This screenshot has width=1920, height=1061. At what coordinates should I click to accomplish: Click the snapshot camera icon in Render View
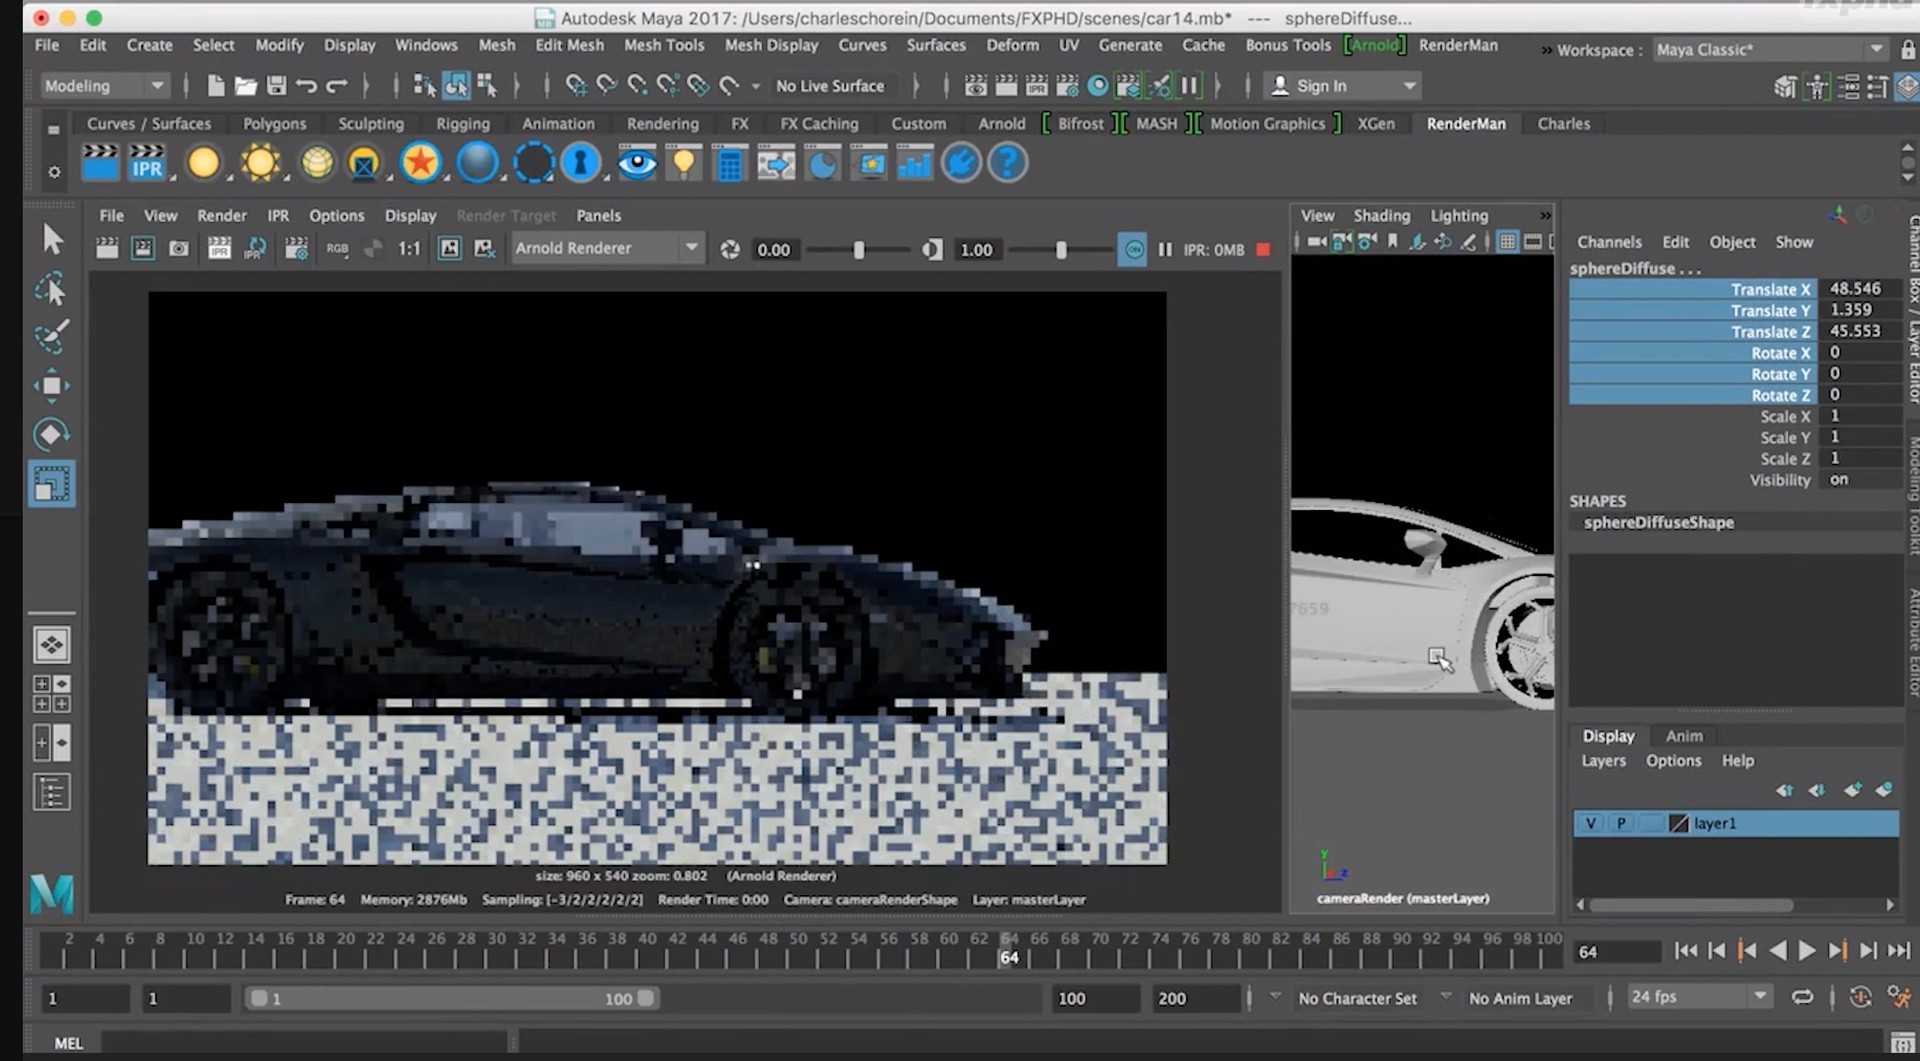[179, 249]
